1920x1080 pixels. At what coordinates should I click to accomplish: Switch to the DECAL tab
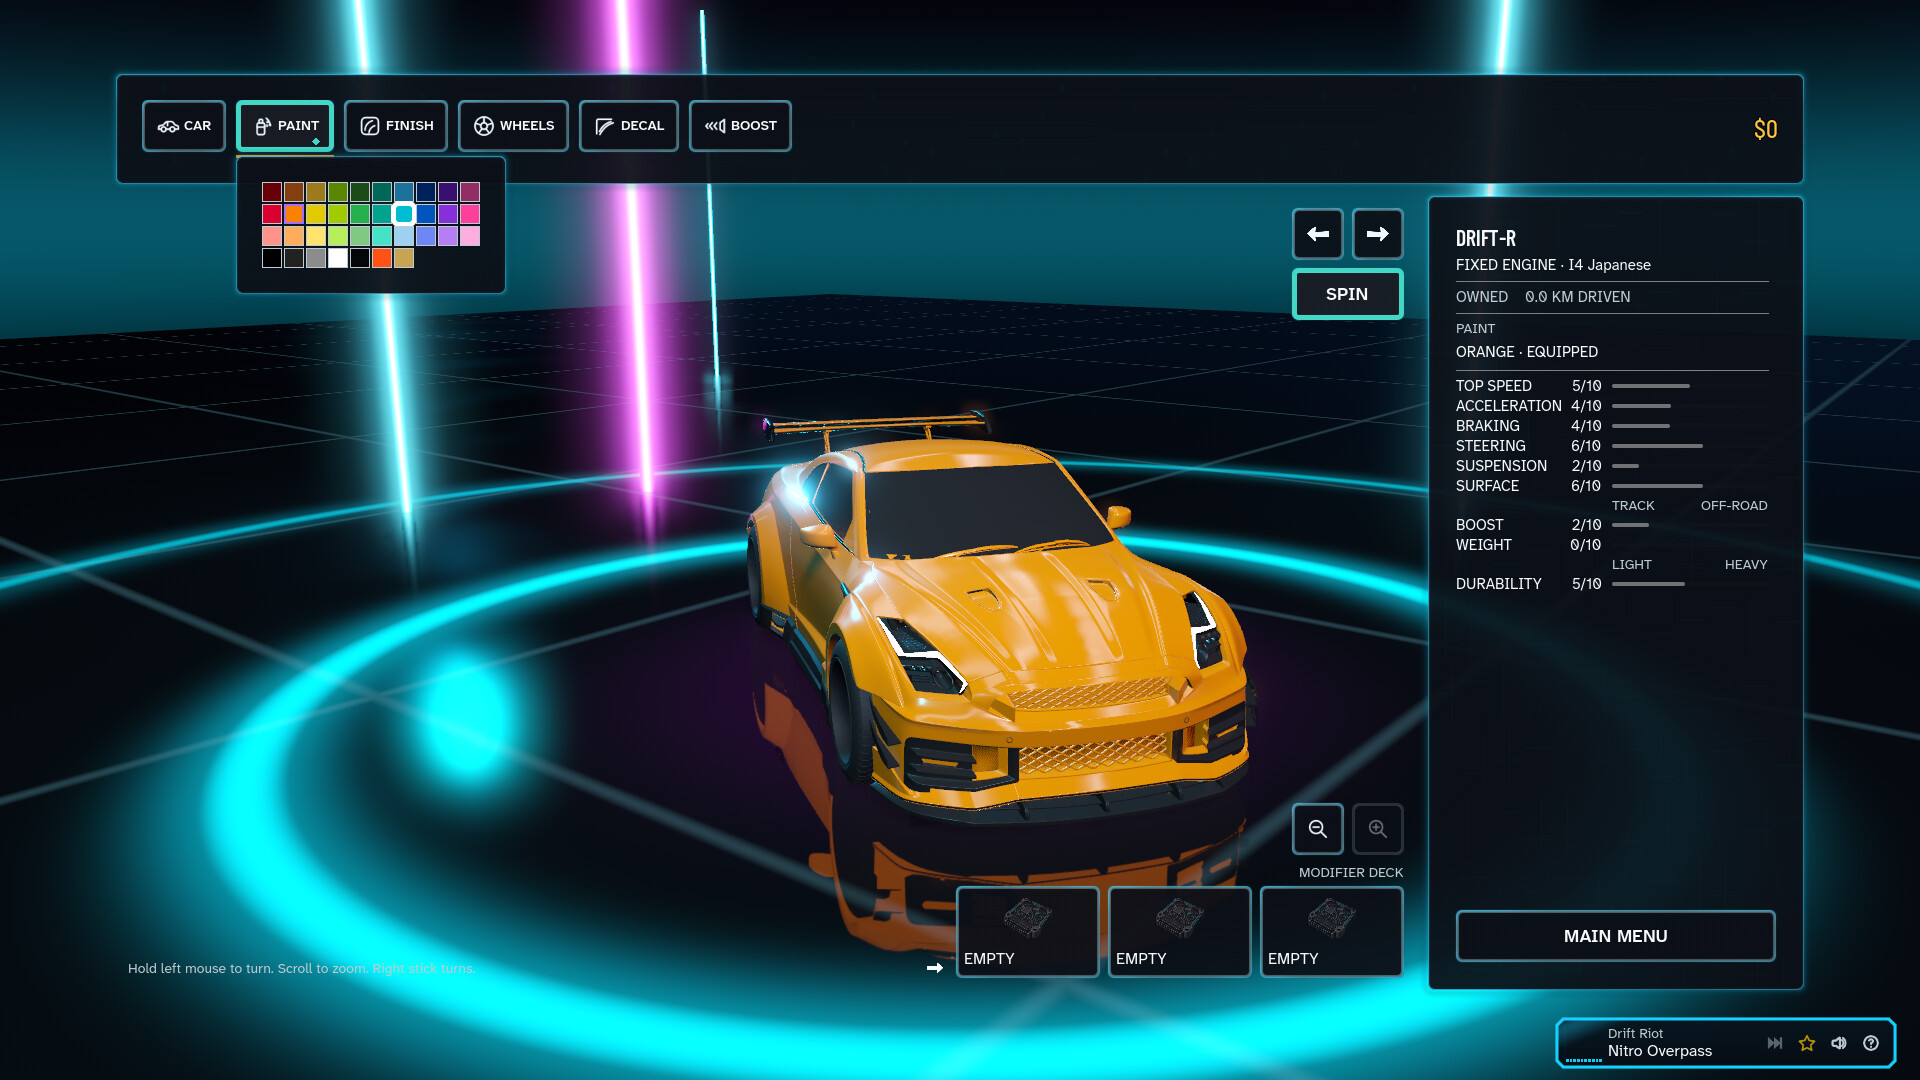(x=629, y=126)
